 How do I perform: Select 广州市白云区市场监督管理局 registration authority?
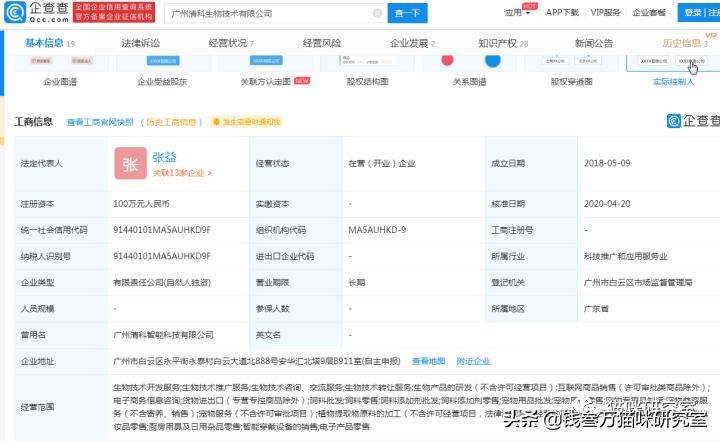[638, 283]
